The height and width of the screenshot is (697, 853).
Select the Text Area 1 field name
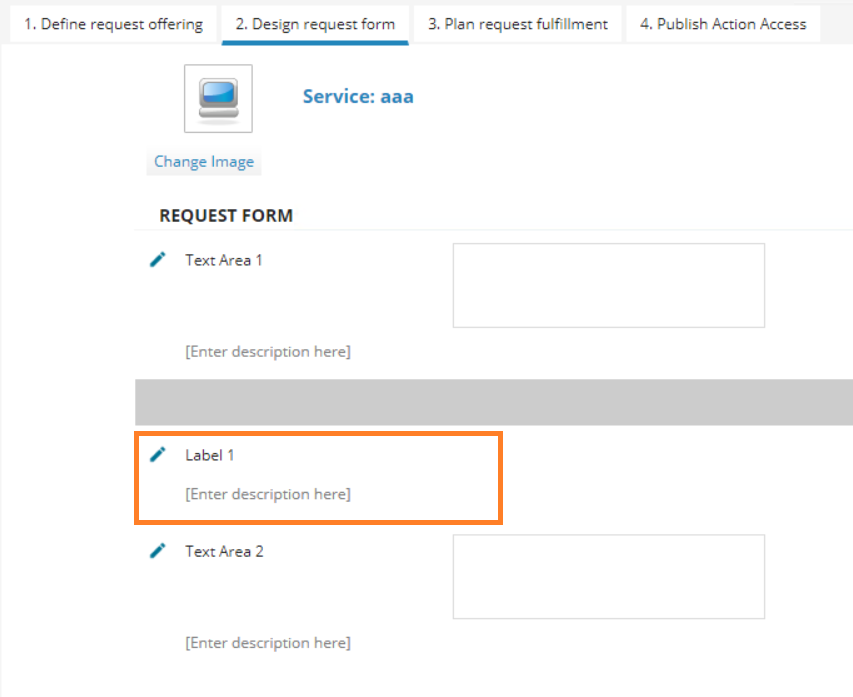coord(224,260)
